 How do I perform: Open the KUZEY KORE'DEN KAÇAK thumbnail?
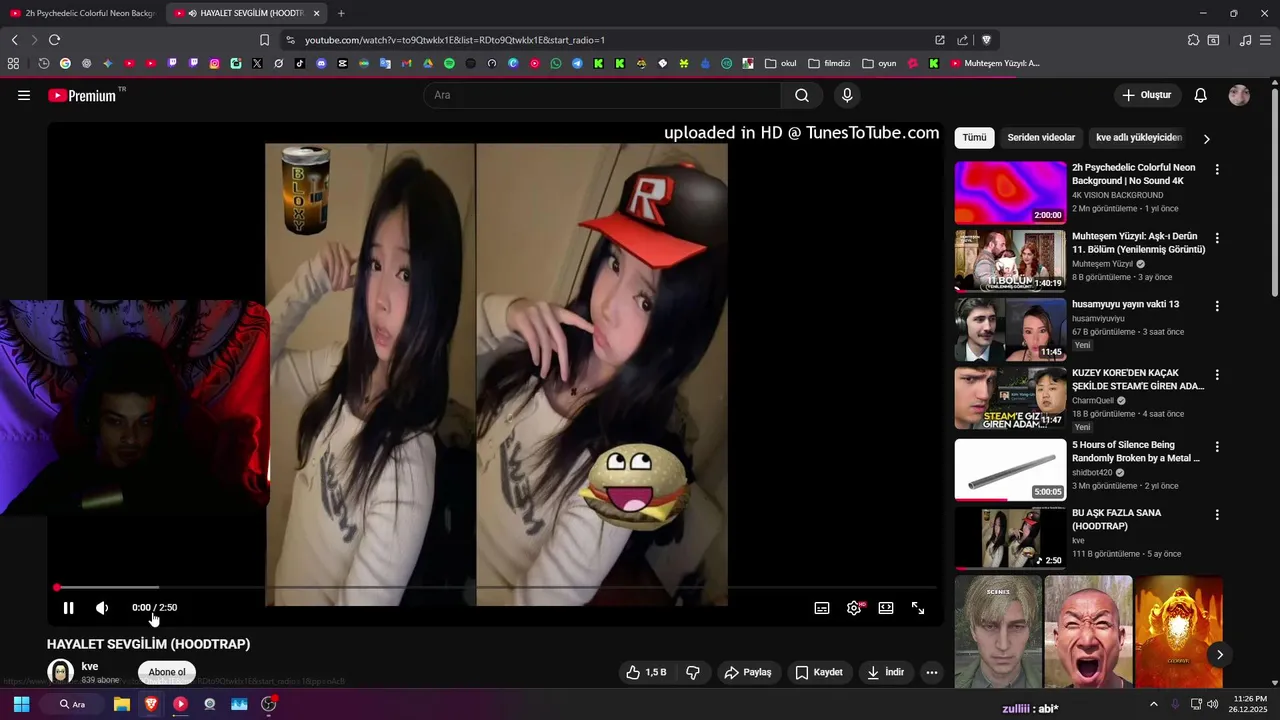tap(1010, 398)
